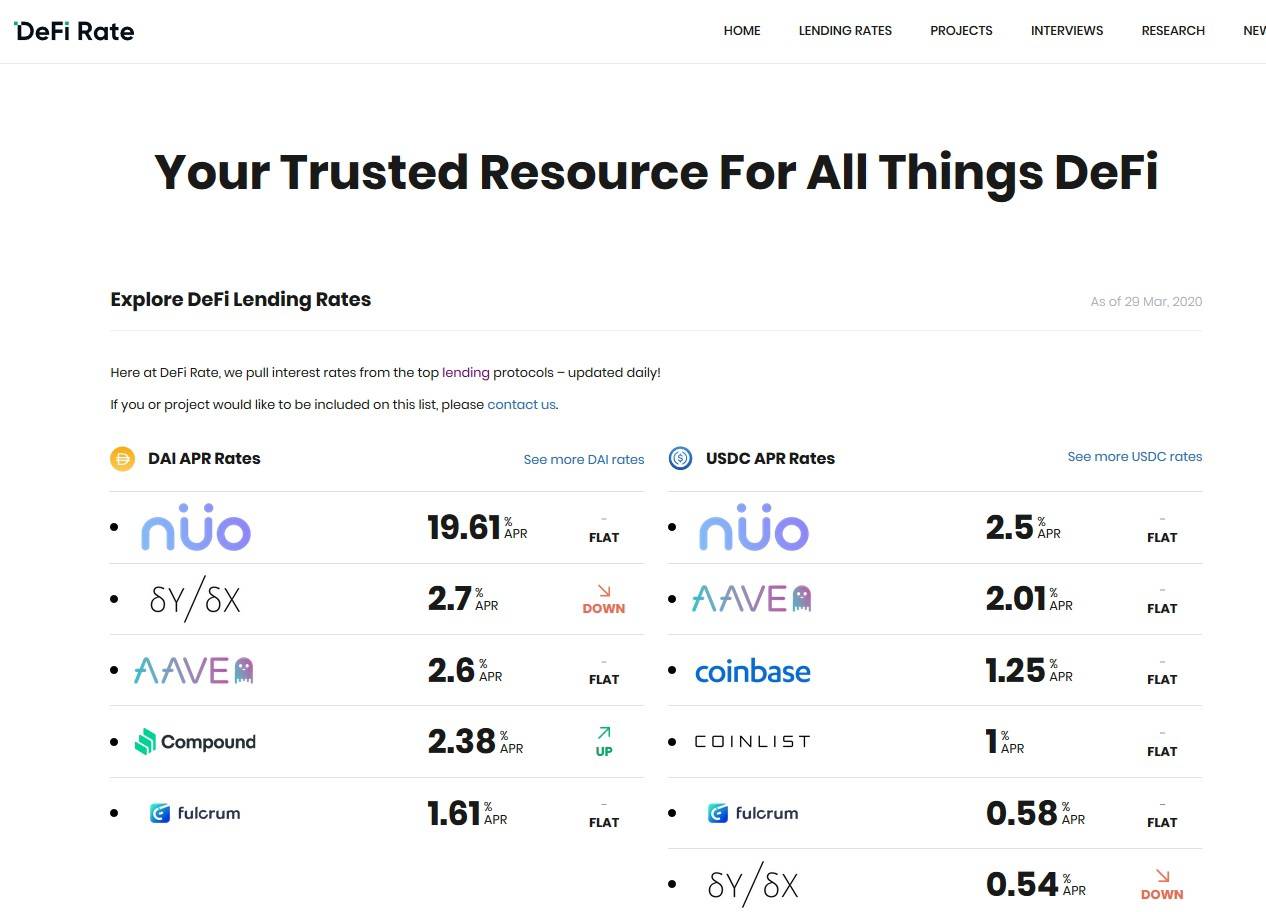Go to the HOME menu item
1266x912 pixels.
742,31
